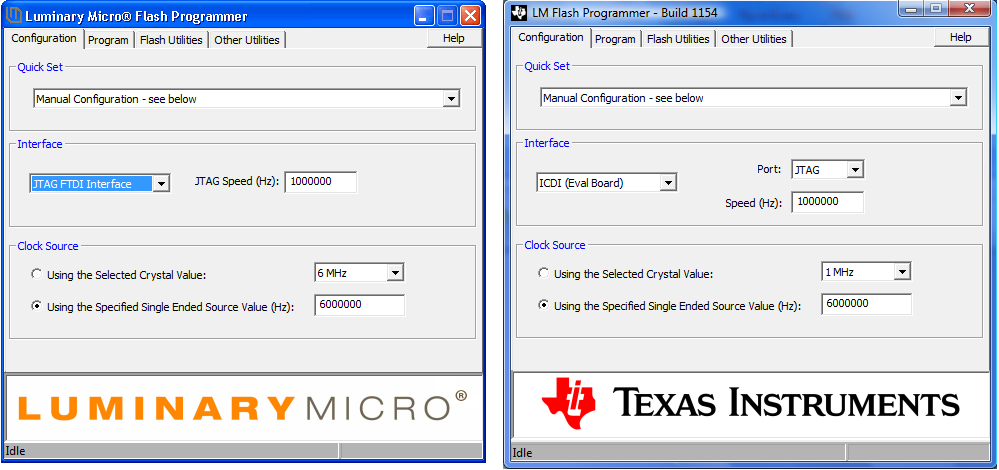
Task: Open Other Utilities tab in Luminary Micro window
Action: [x=247, y=40]
